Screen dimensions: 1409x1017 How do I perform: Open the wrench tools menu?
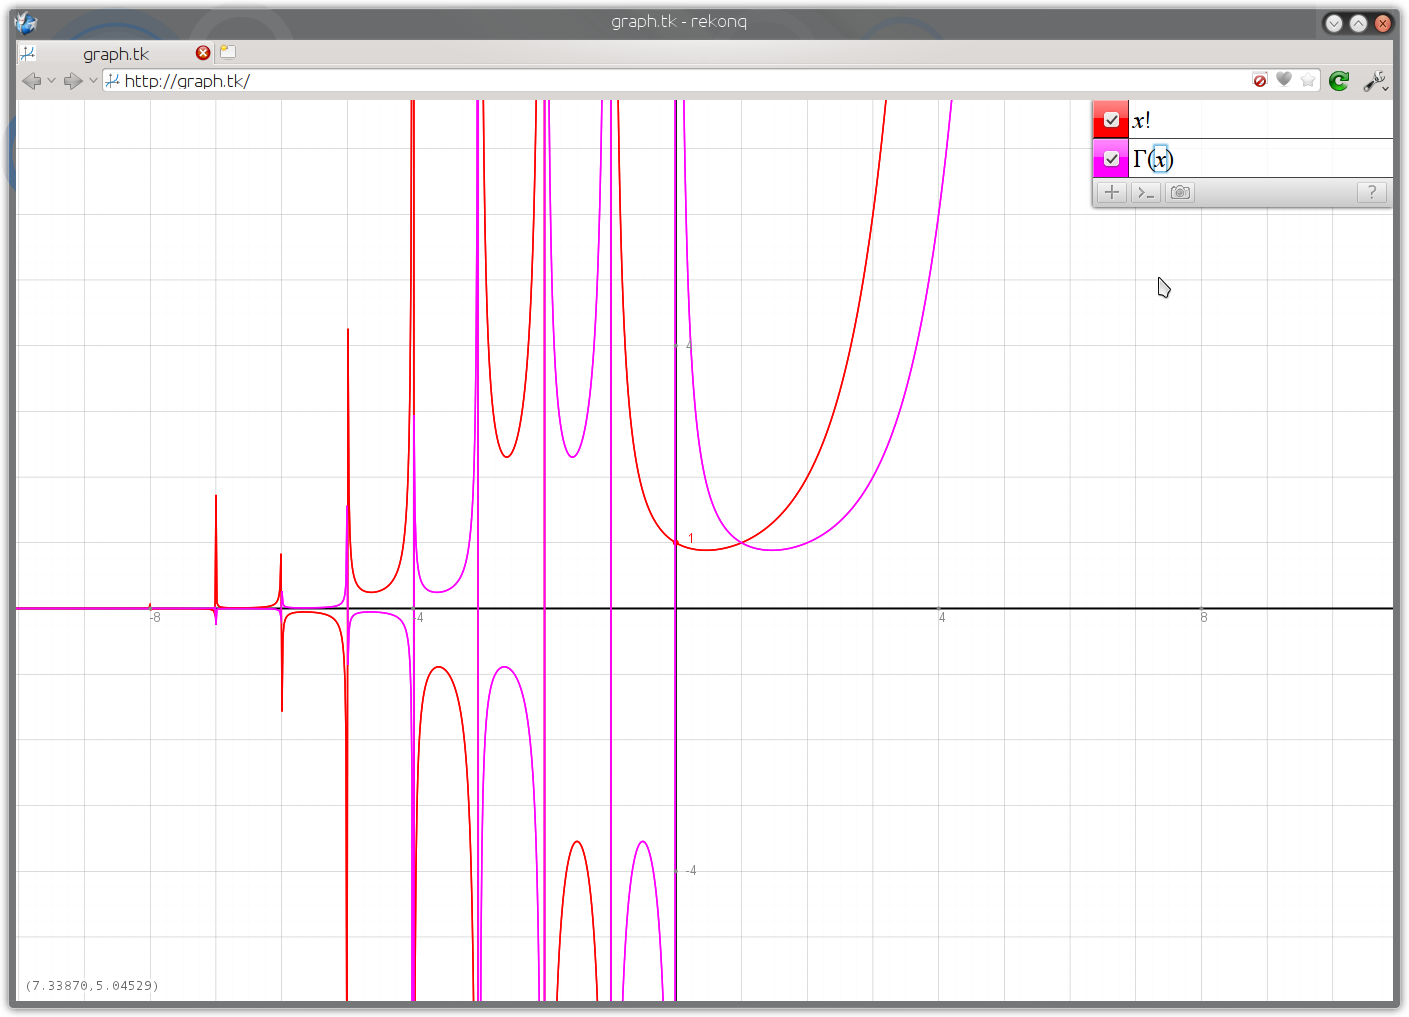[x=1376, y=81]
